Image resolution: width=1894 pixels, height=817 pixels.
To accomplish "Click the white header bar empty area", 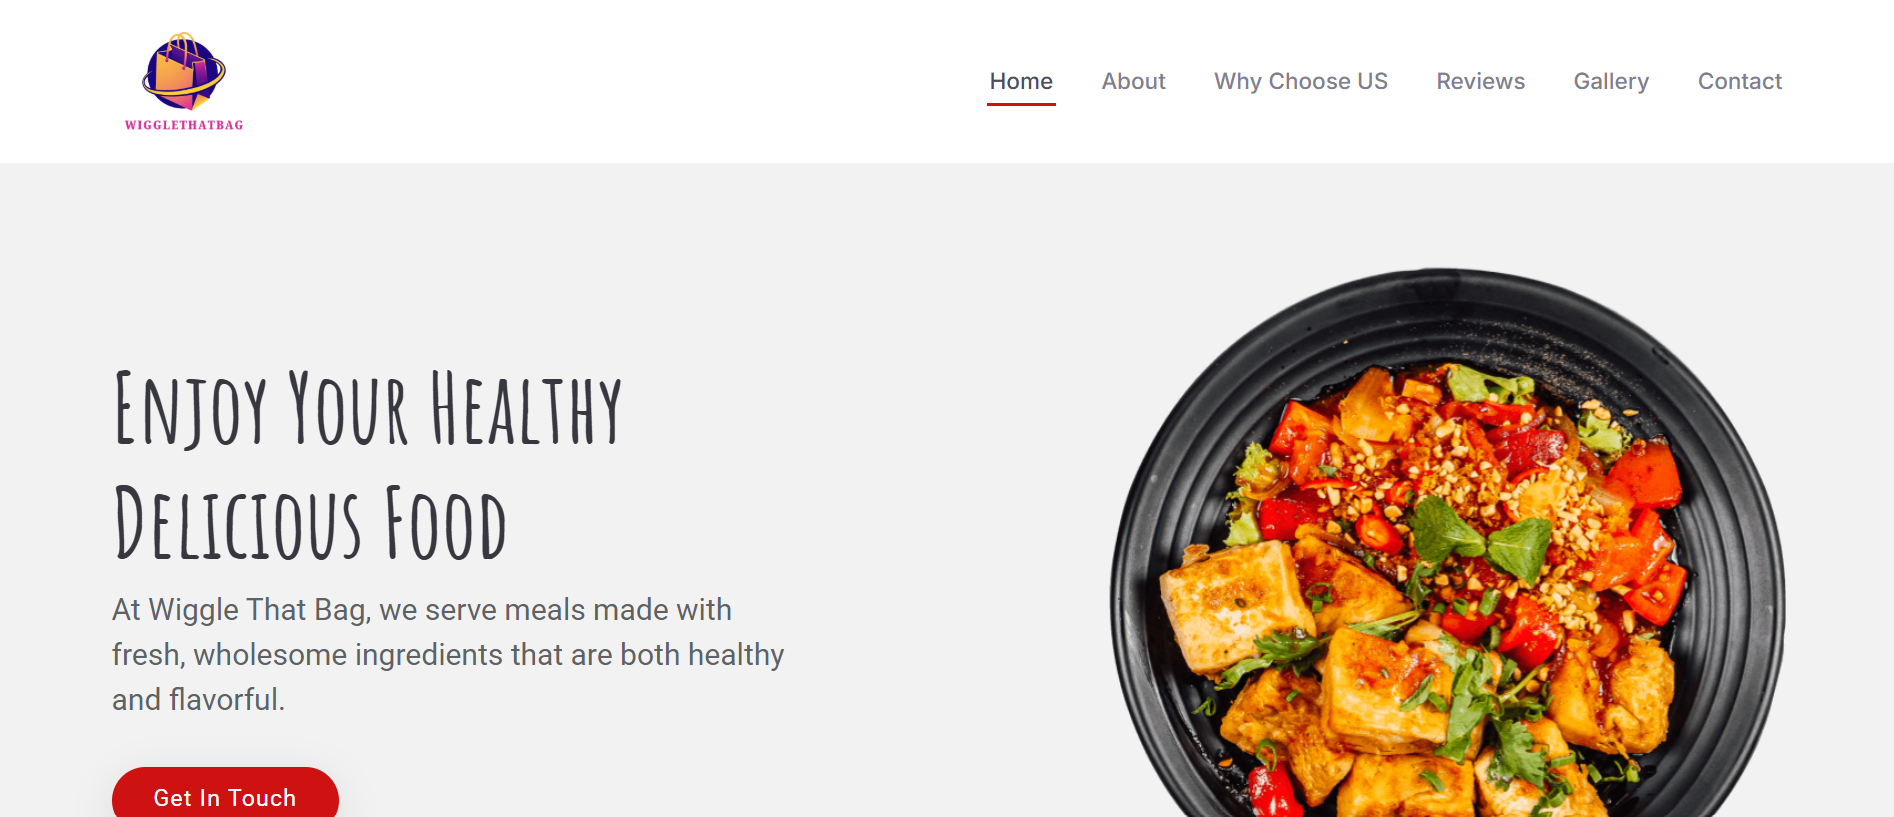I will point(600,81).
